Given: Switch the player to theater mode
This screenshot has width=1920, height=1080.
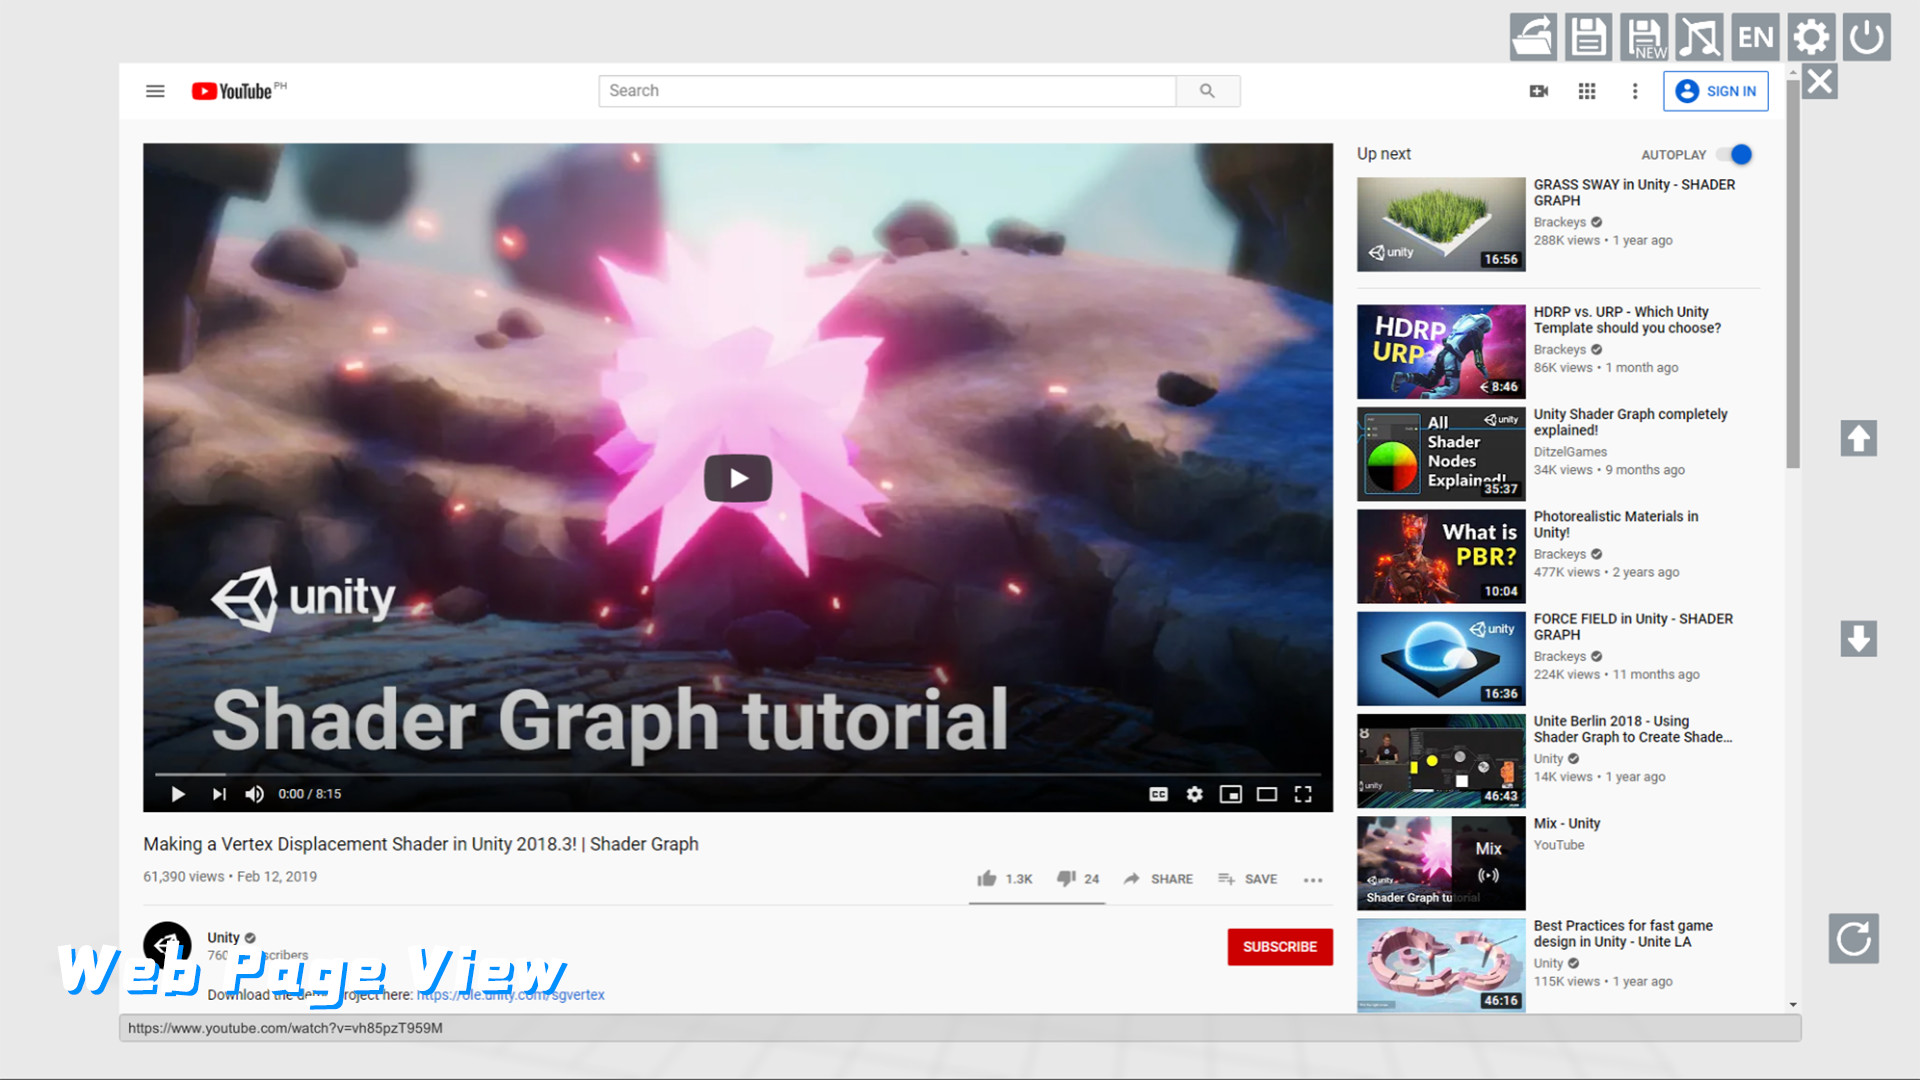Looking at the screenshot, I should pos(1267,793).
